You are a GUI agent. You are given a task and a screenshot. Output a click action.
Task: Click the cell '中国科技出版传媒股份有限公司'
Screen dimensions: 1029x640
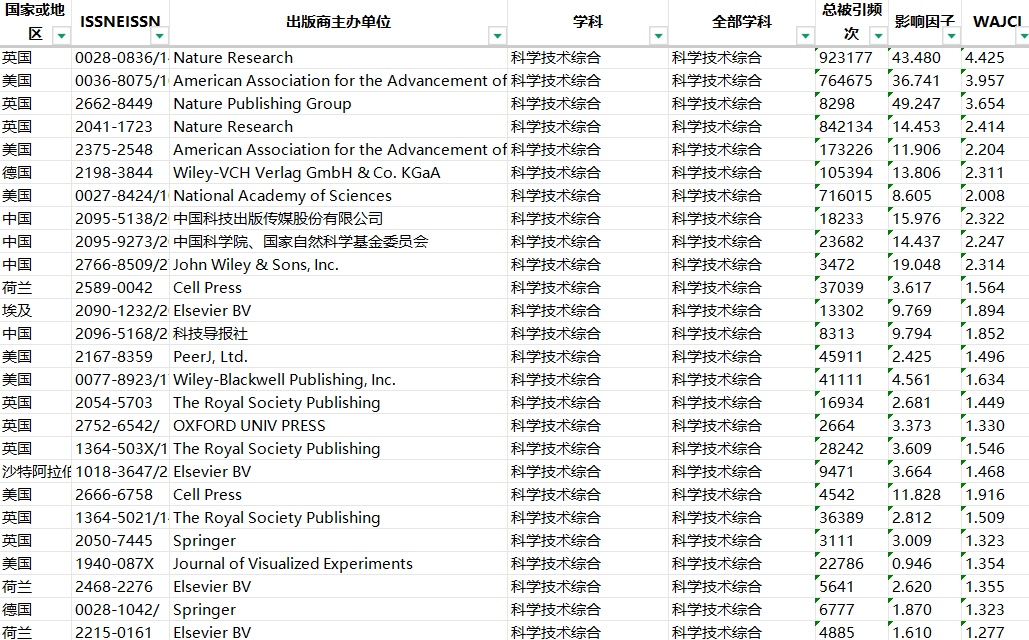(x=339, y=219)
